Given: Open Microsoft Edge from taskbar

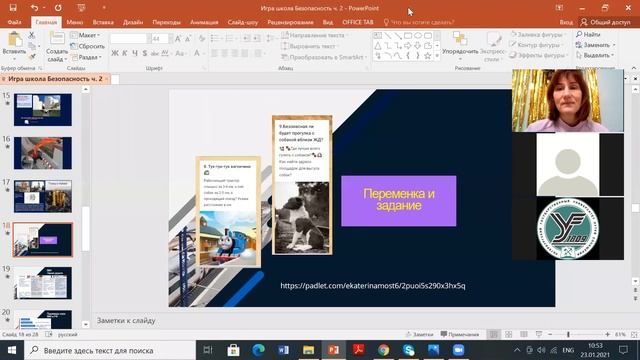Looking at the screenshot, I should pyautogui.click(x=258, y=350).
